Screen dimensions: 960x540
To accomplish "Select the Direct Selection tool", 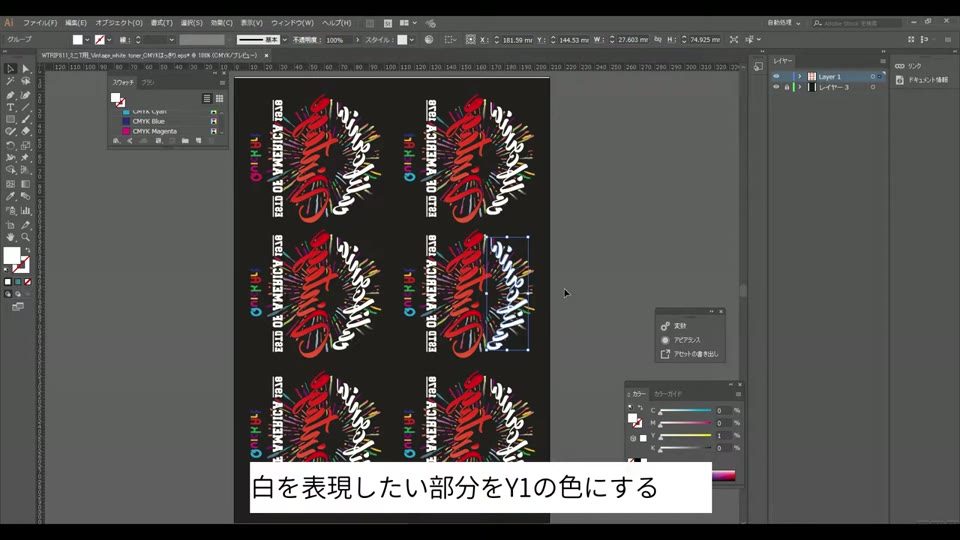I will tap(26, 69).
